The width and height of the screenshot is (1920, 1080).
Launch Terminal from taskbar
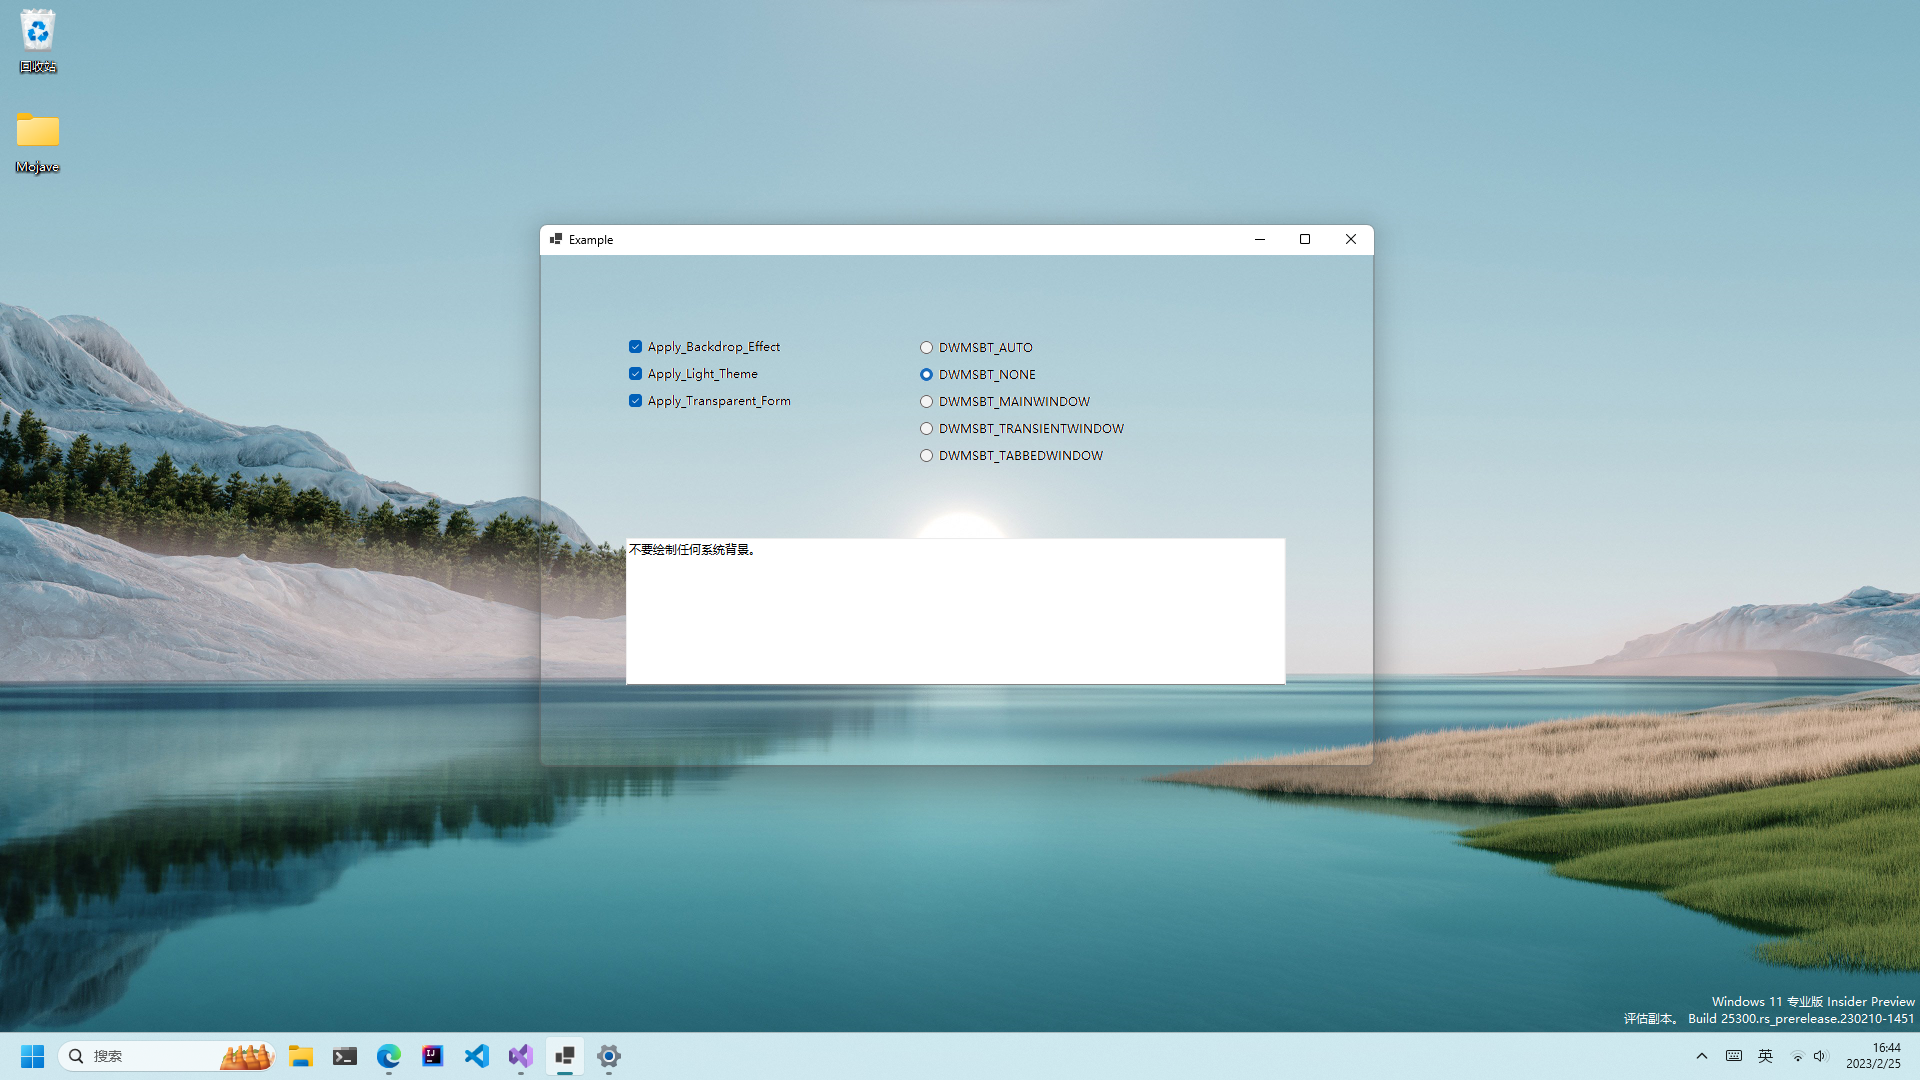pyautogui.click(x=345, y=1056)
